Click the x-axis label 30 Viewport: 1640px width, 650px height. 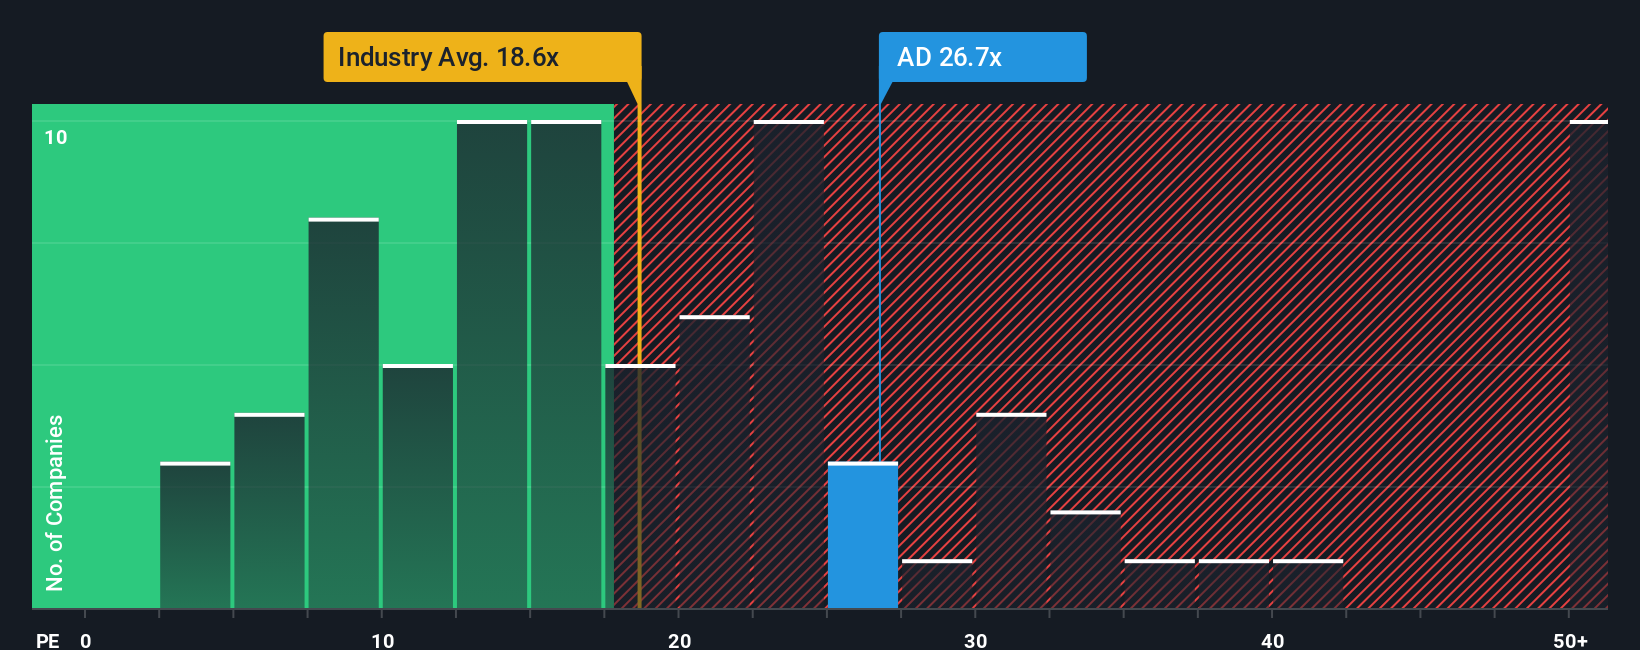tap(976, 640)
